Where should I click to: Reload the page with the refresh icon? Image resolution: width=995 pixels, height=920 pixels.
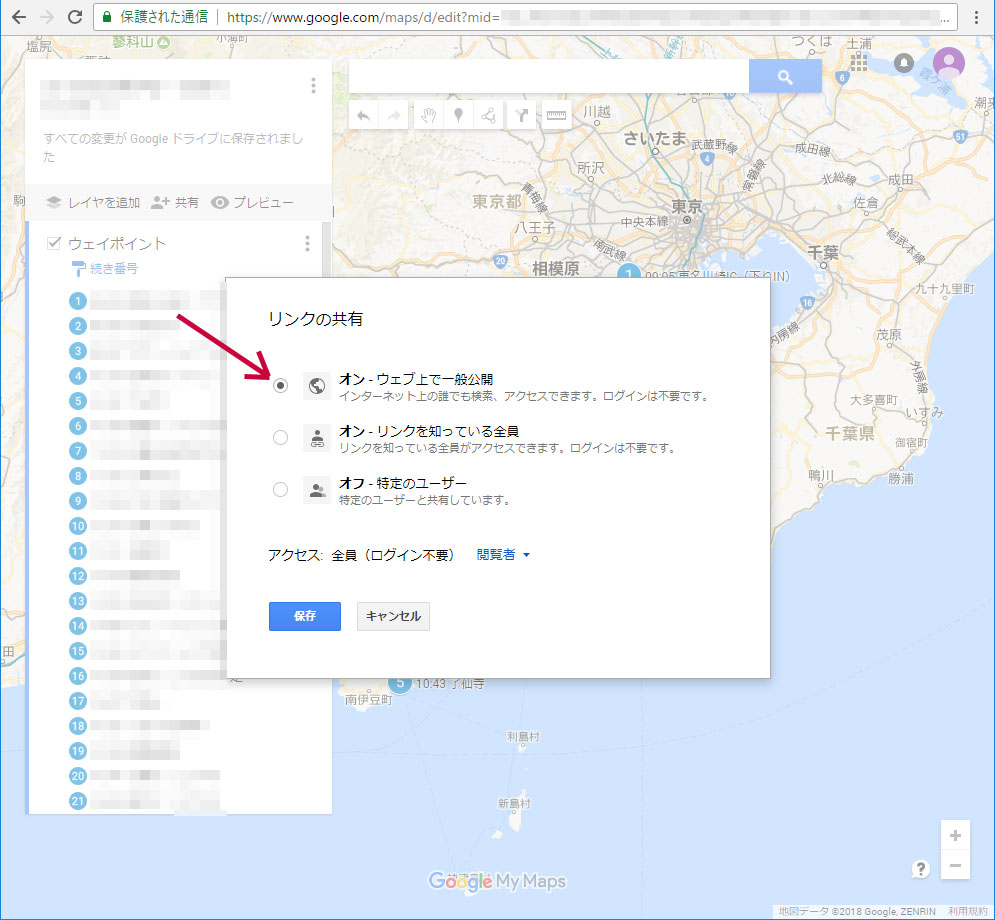pyautogui.click(x=75, y=17)
